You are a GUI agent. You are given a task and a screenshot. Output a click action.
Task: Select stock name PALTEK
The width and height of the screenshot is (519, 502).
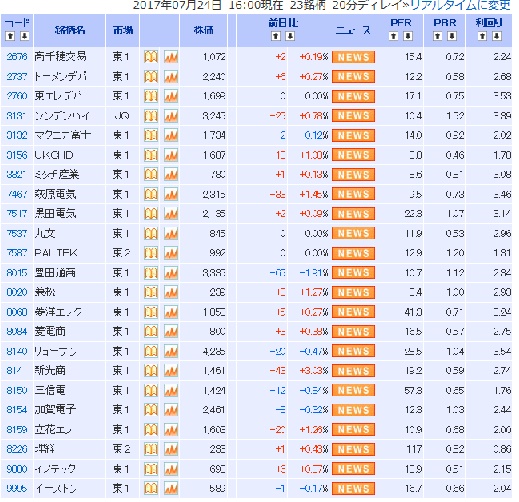(x=56, y=253)
